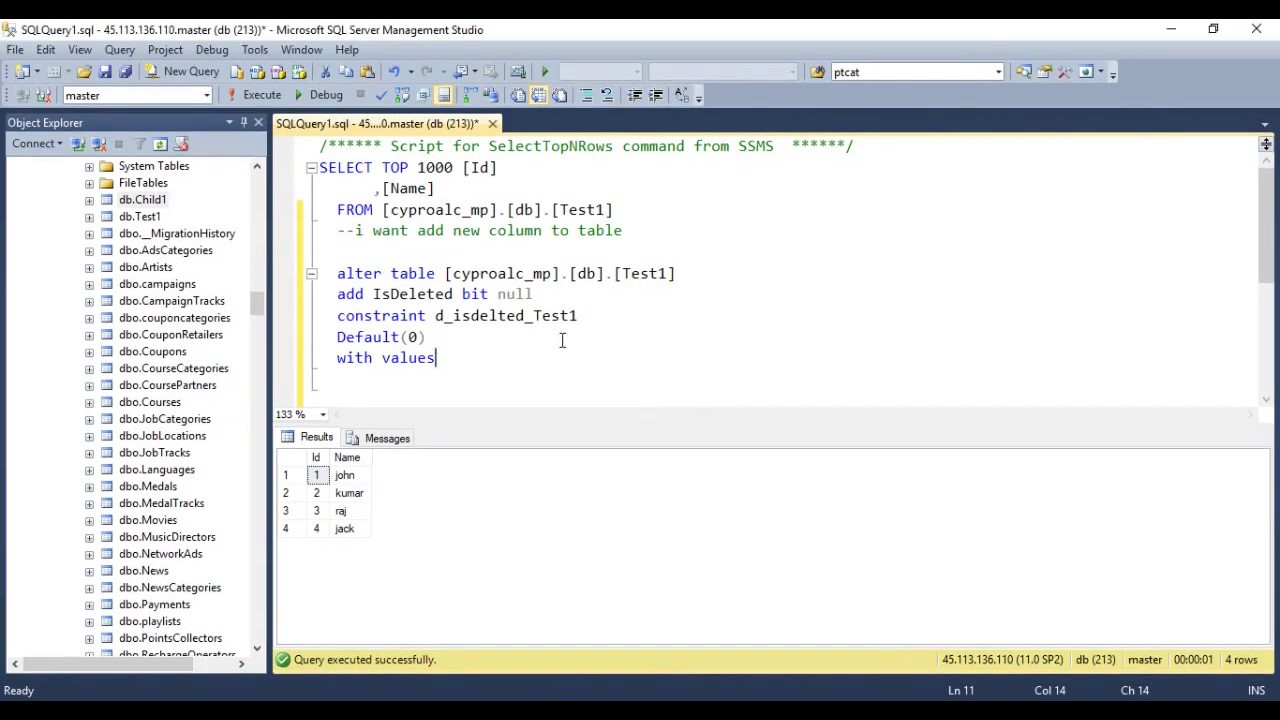Click the Parse checkmark icon
This screenshot has width=1280, height=720.
tap(381, 95)
